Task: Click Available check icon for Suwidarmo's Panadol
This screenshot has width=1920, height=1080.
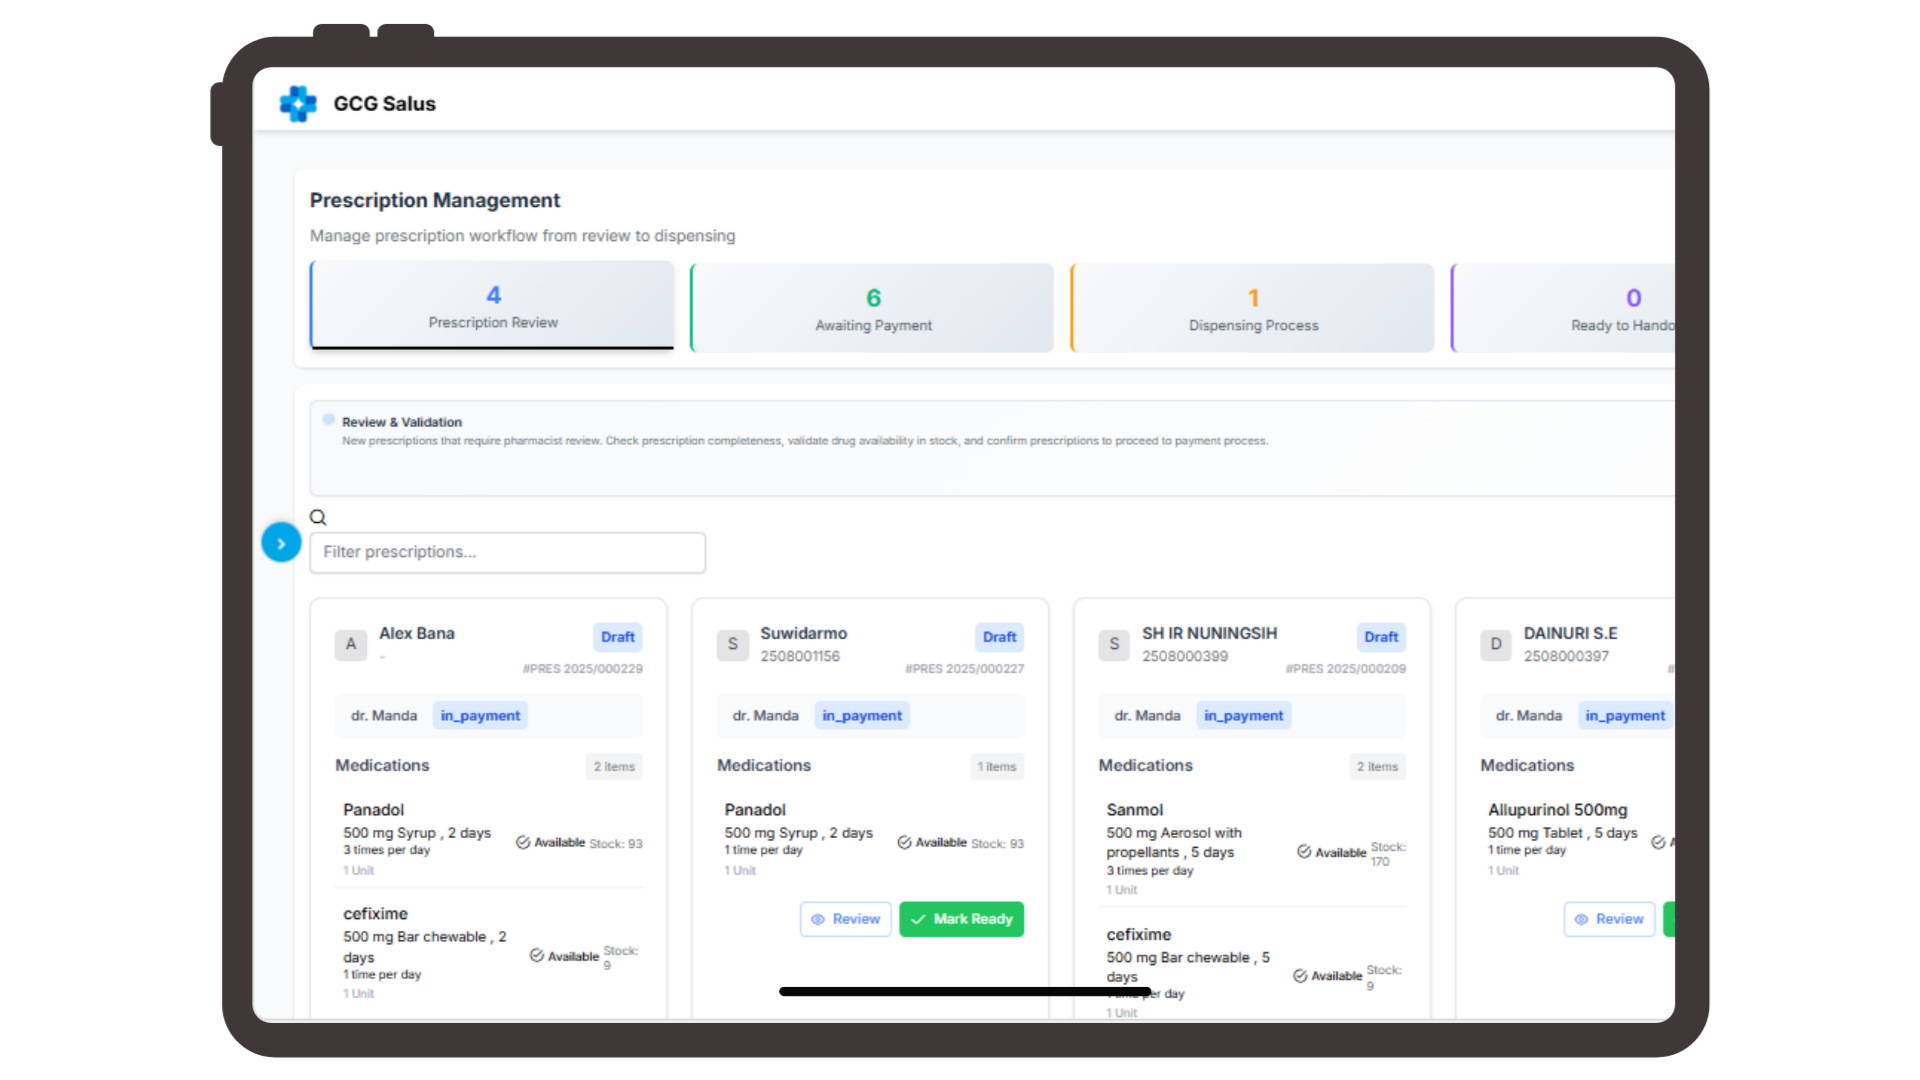Action: [904, 843]
